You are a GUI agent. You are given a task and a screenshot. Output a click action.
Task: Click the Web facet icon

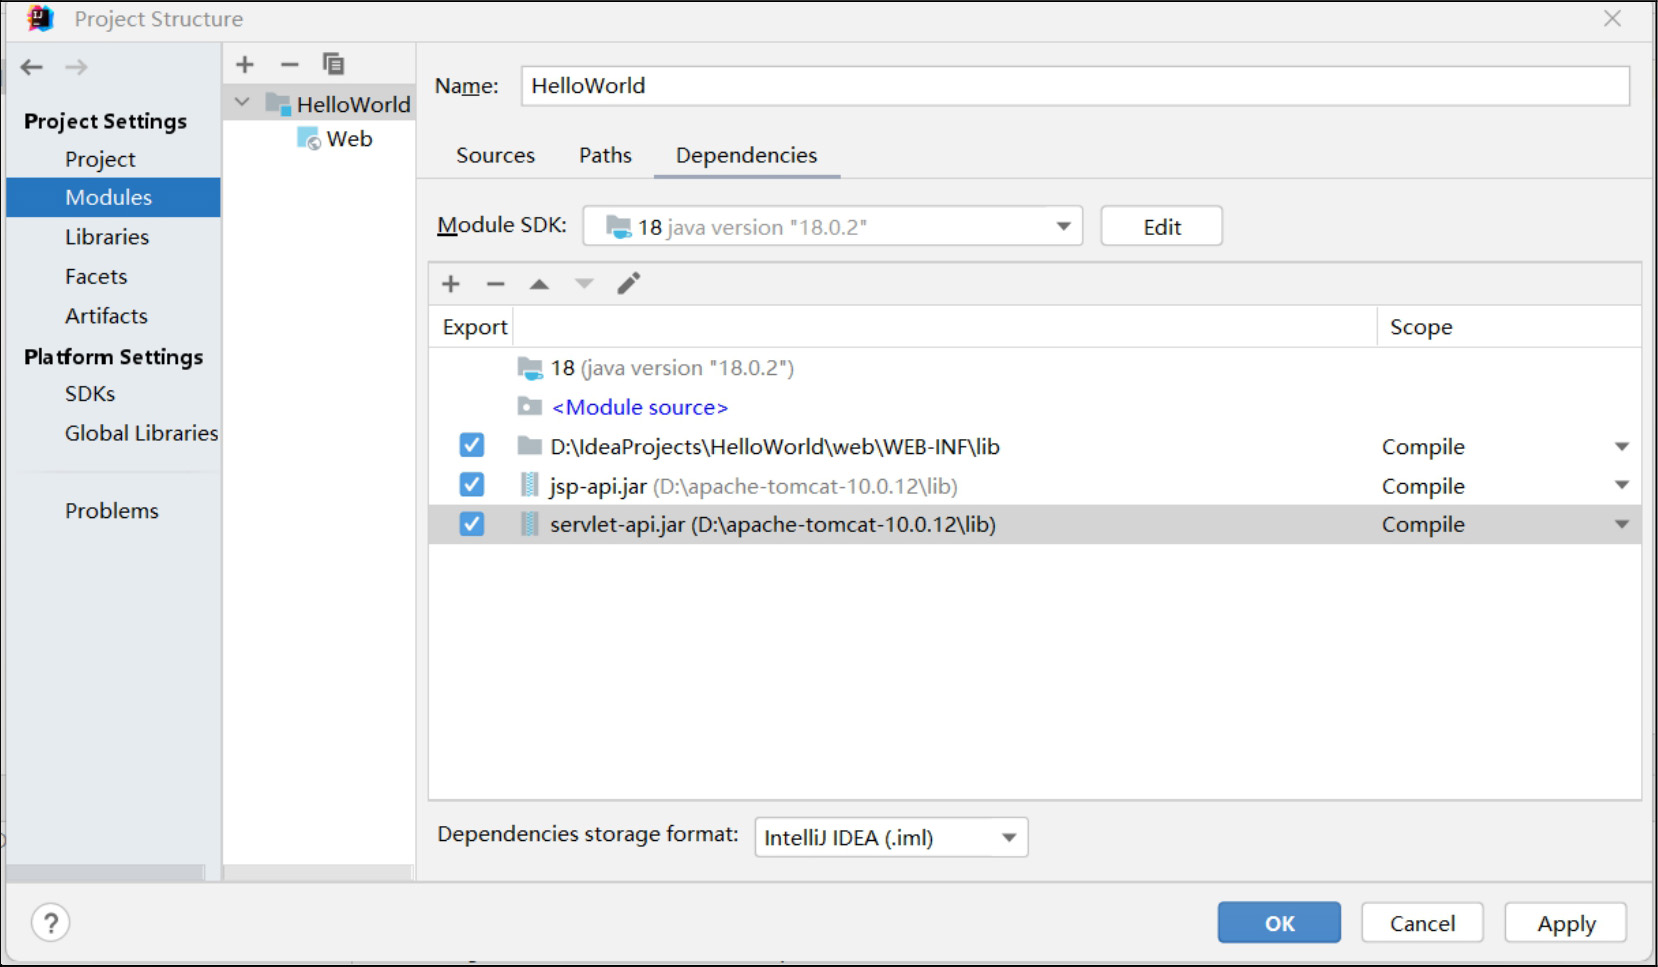[309, 139]
